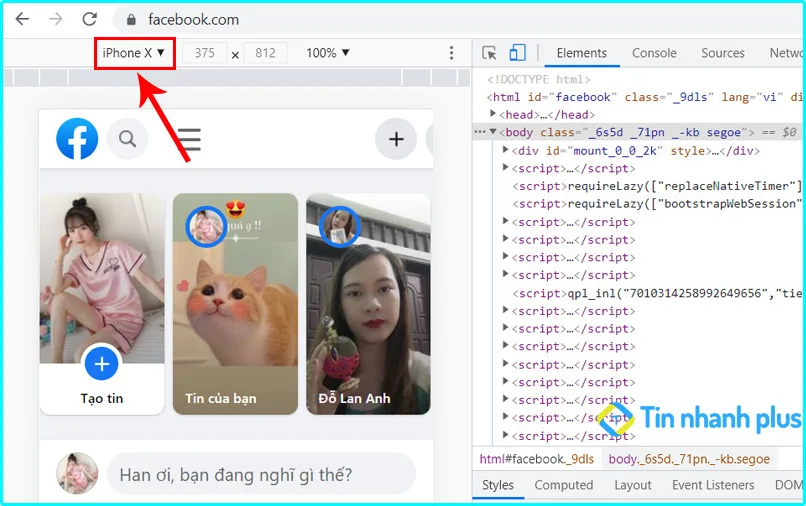This screenshot has width=806, height=506.
Task: Activate the inspect element picker icon
Action: (489, 53)
